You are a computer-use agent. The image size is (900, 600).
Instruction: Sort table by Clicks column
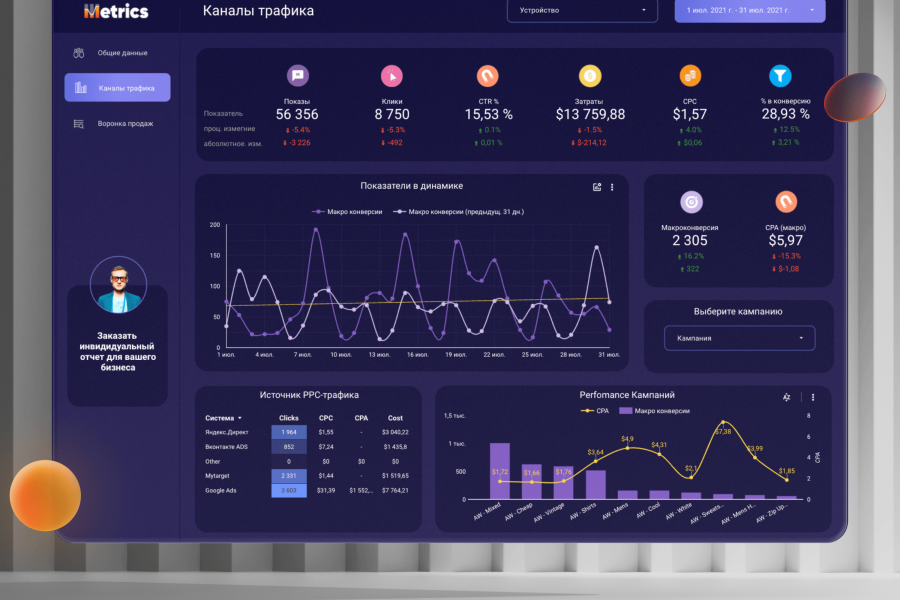click(x=289, y=418)
